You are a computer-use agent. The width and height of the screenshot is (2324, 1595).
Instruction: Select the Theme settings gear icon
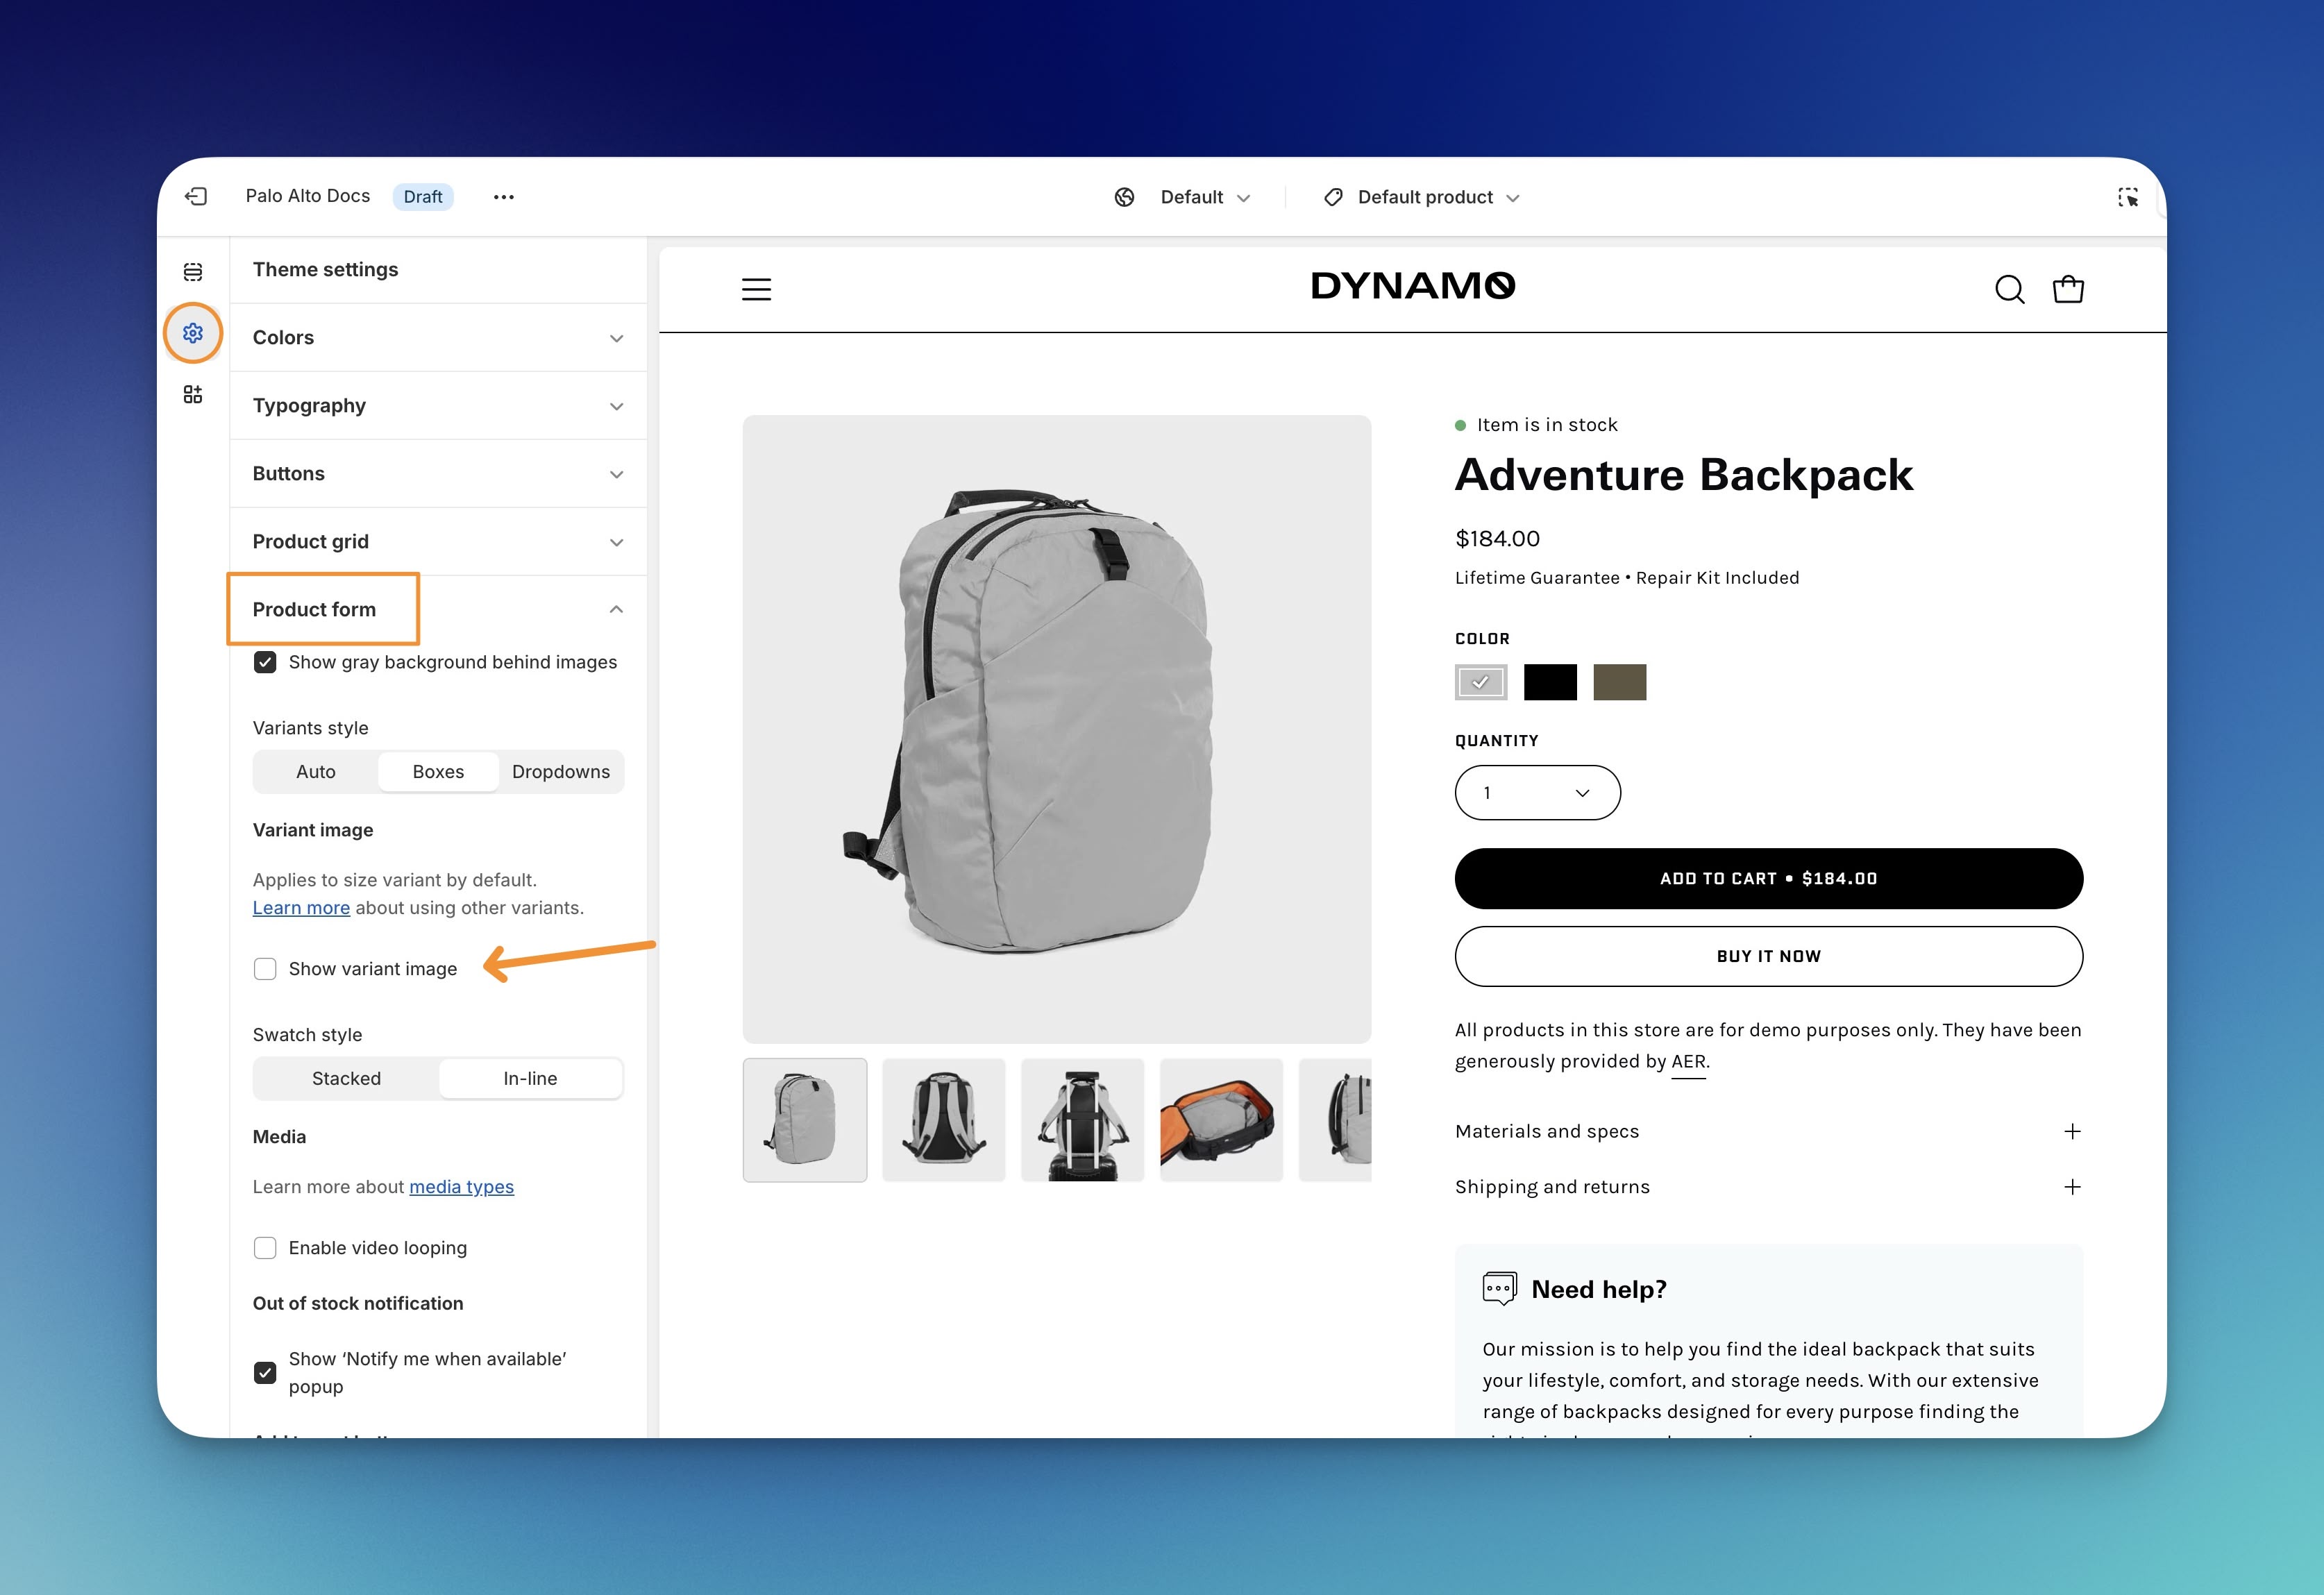[x=193, y=333]
